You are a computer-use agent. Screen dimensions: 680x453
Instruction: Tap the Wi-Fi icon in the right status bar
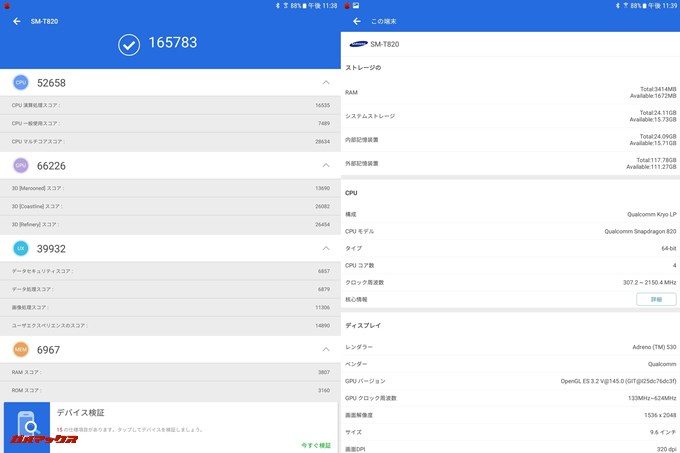click(x=625, y=6)
